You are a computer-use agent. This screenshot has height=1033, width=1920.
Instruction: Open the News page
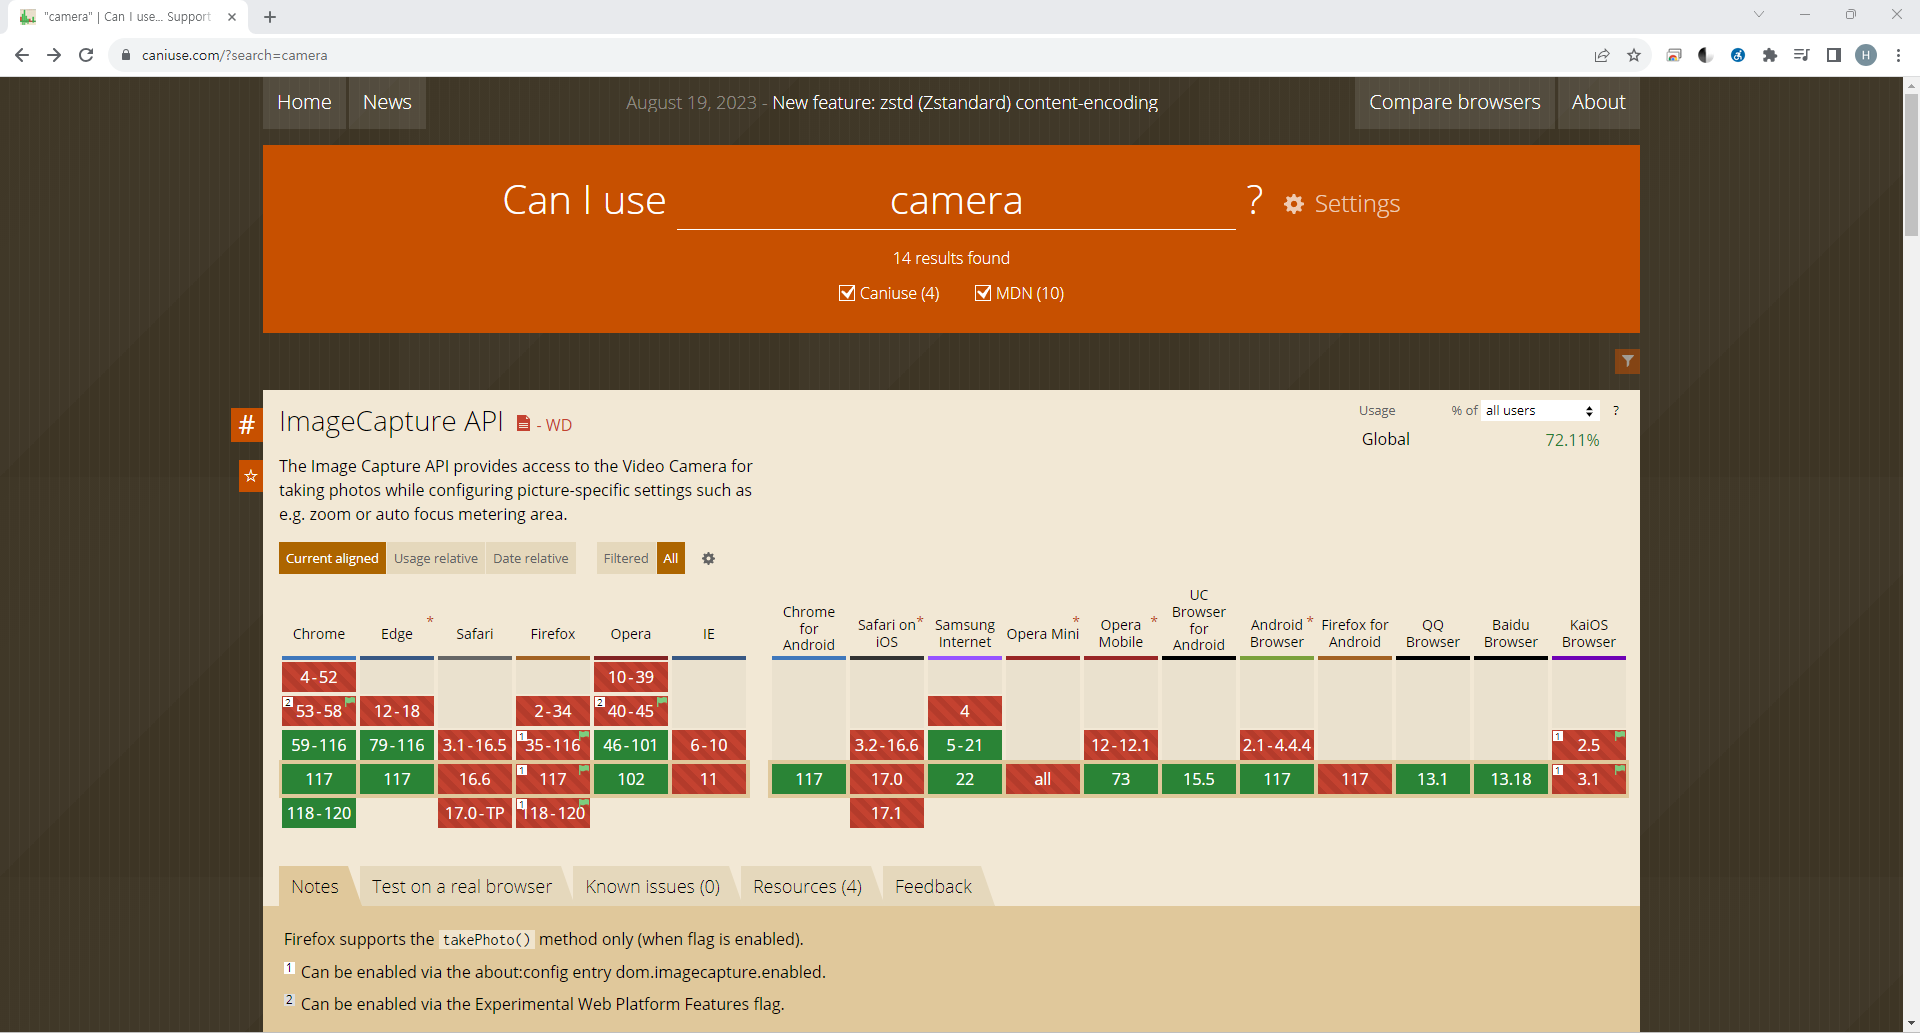[387, 103]
